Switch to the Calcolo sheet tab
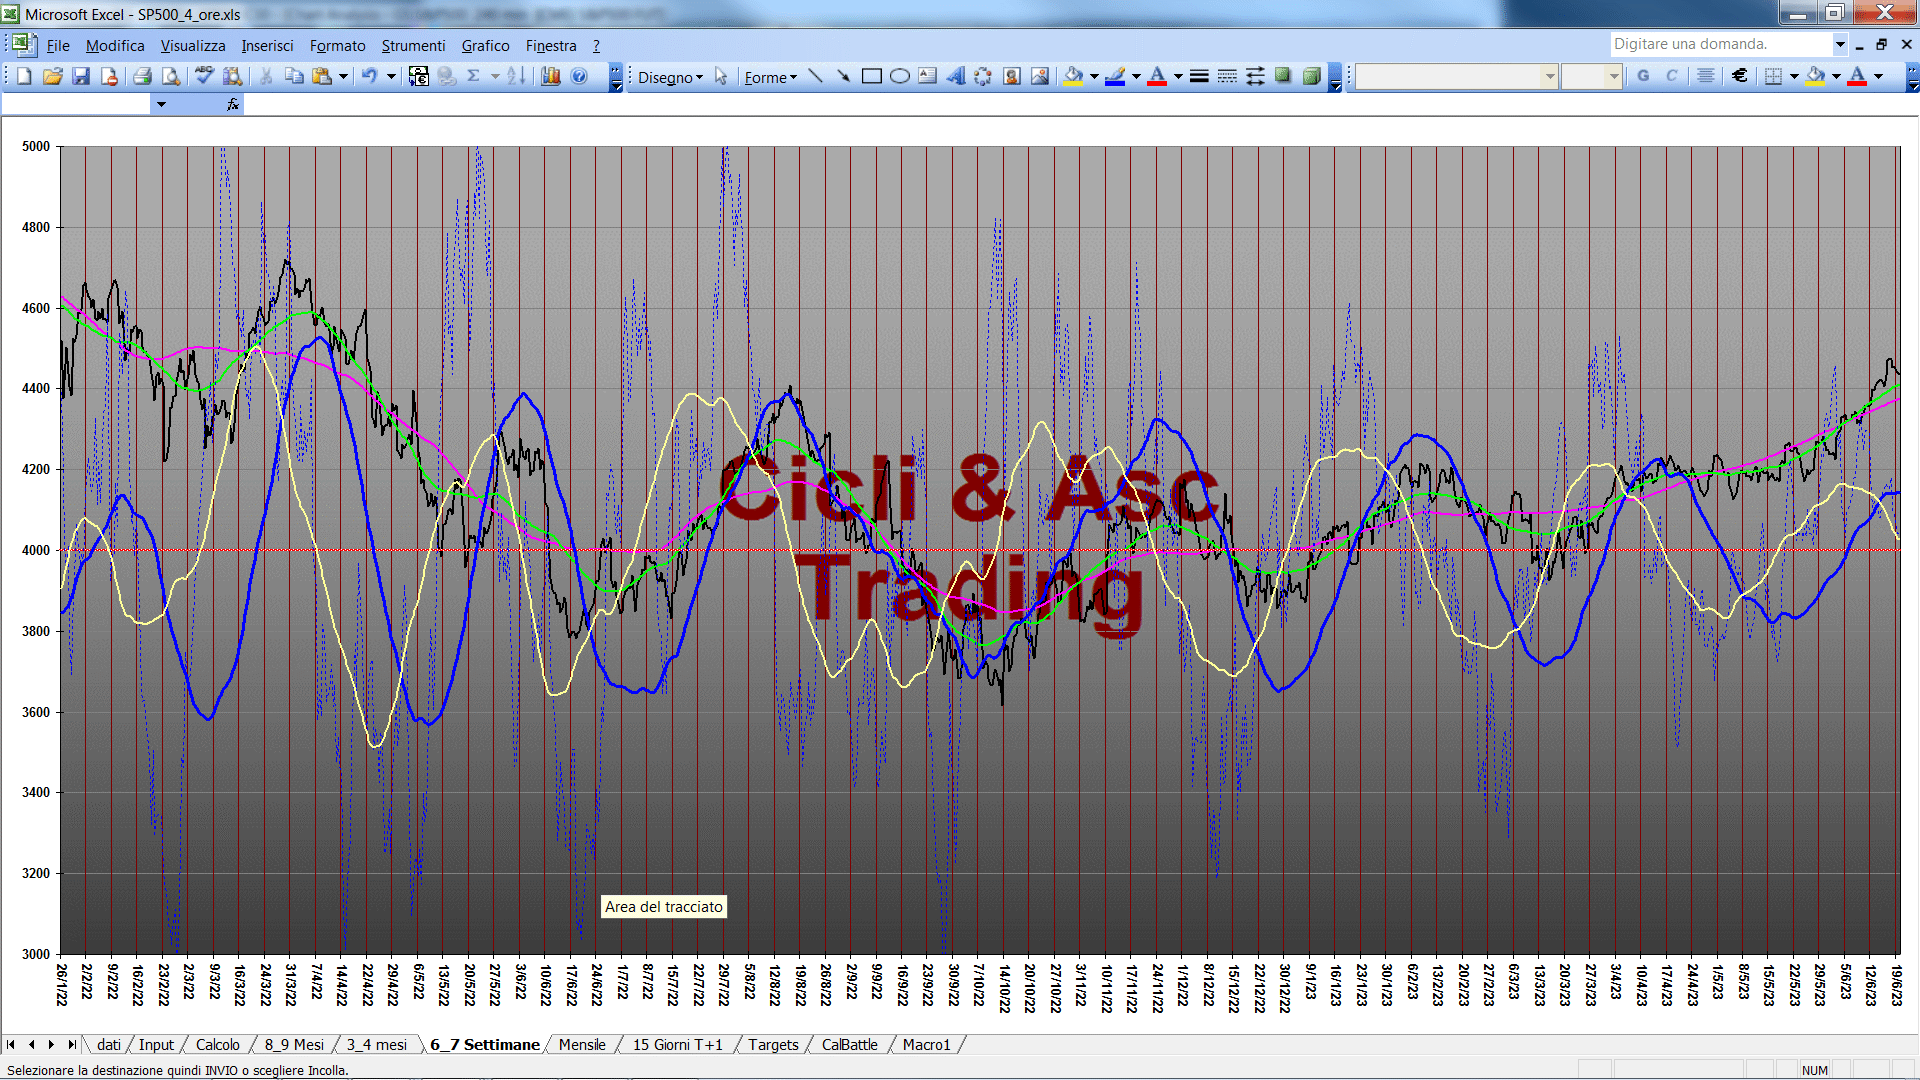This screenshot has width=1920, height=1080. pyautogui.click(x=218, y=1045)
